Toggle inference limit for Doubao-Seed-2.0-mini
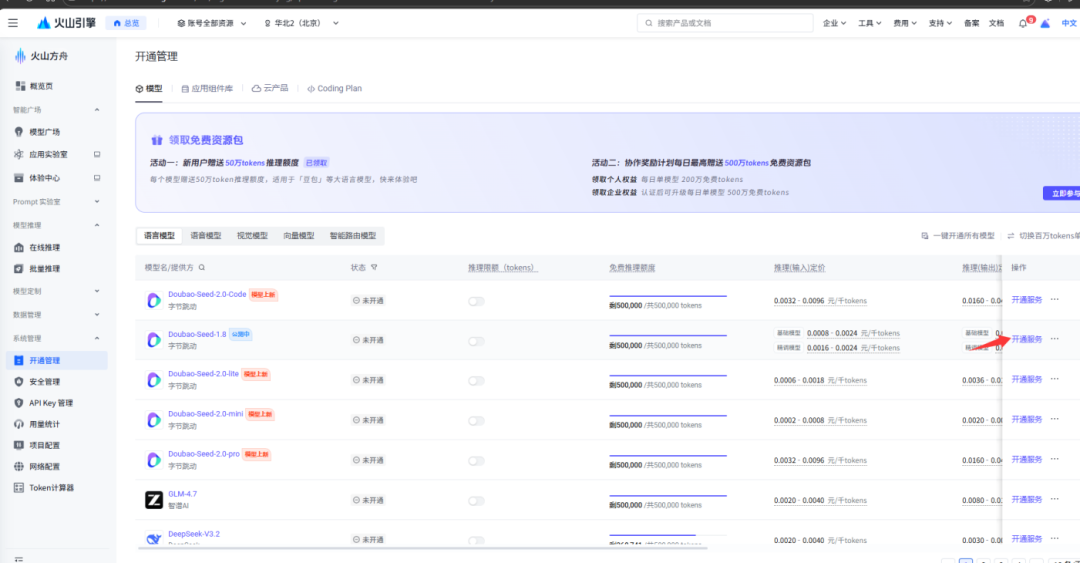Viewport: 1080px width, 563px height. (476, 421)
